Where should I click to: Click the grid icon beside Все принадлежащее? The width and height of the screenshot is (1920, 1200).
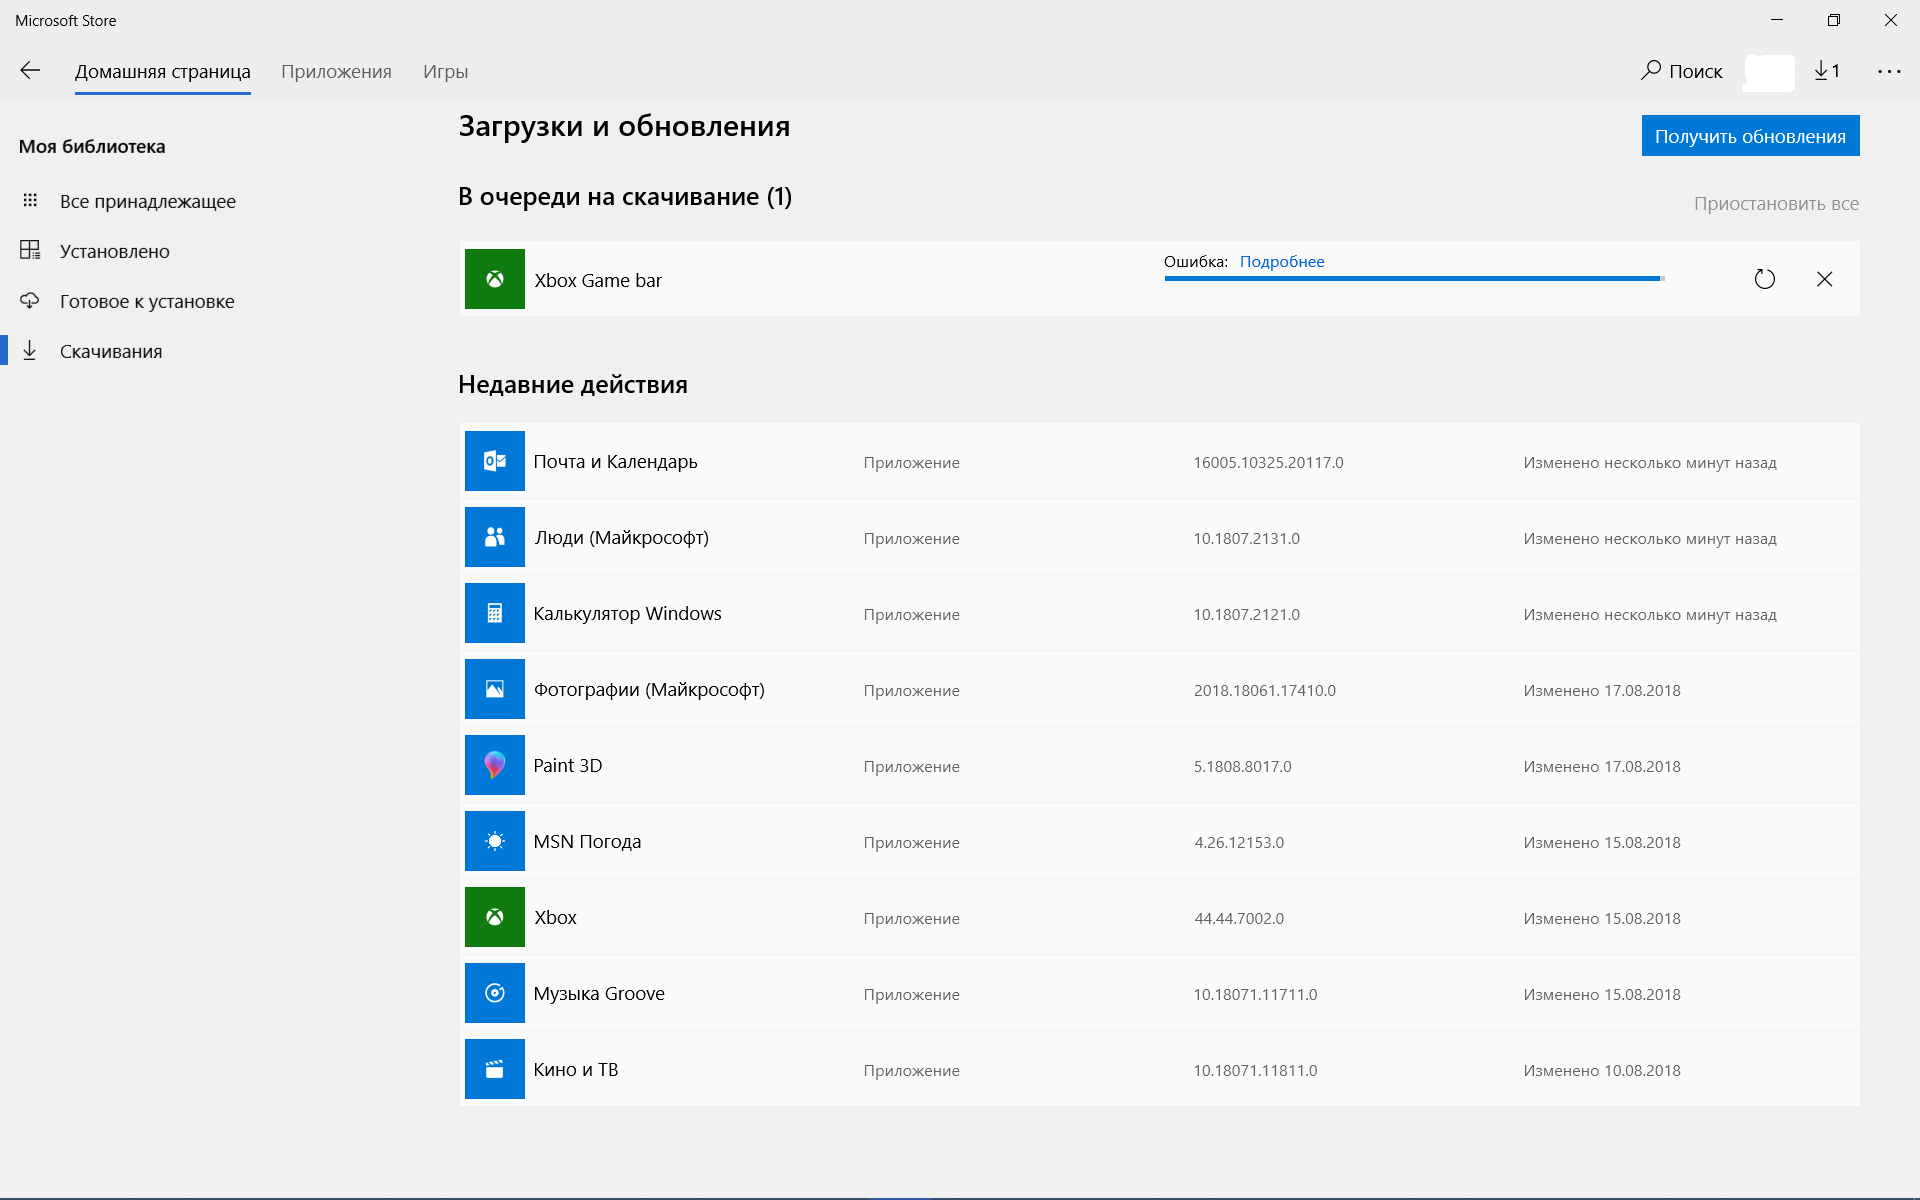coord(30,200)
